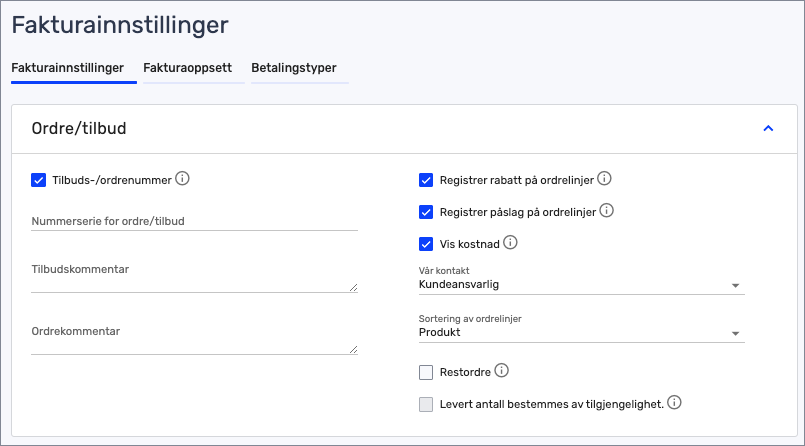The width and height of the screenshot is (805, 446).
Task: Click into the Tilbudskommentar text area
Action: [x=195, y=276]
